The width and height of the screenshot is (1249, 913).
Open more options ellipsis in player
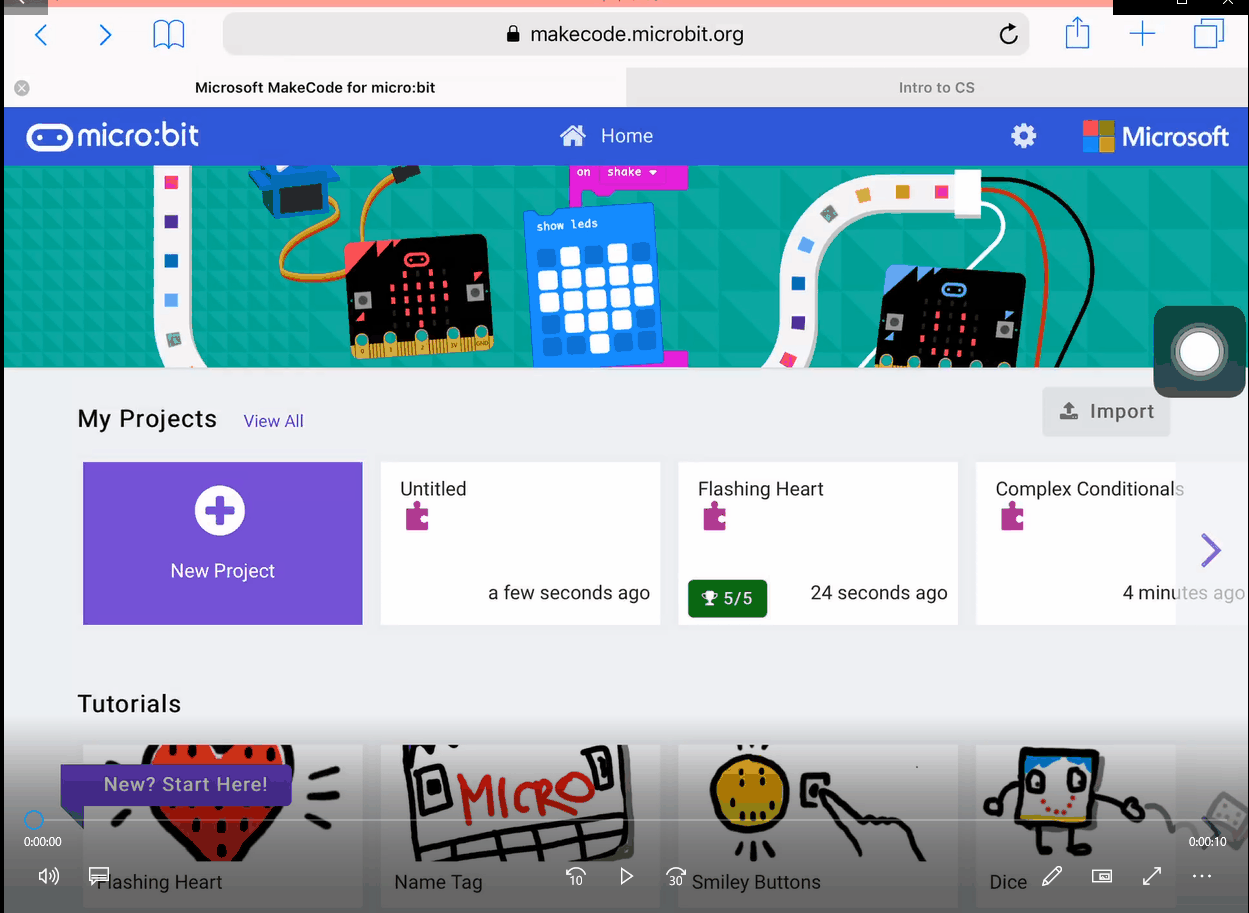pyautogui.click(x=1202, y=876)
